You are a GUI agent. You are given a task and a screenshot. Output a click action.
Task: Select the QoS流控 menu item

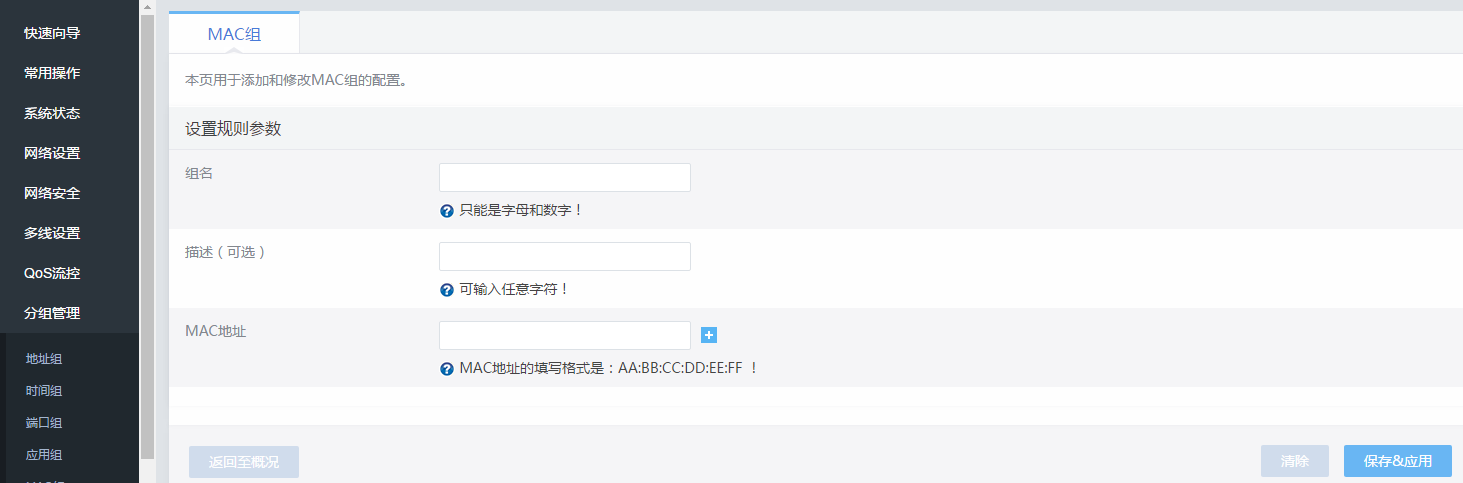pos(52,273)
